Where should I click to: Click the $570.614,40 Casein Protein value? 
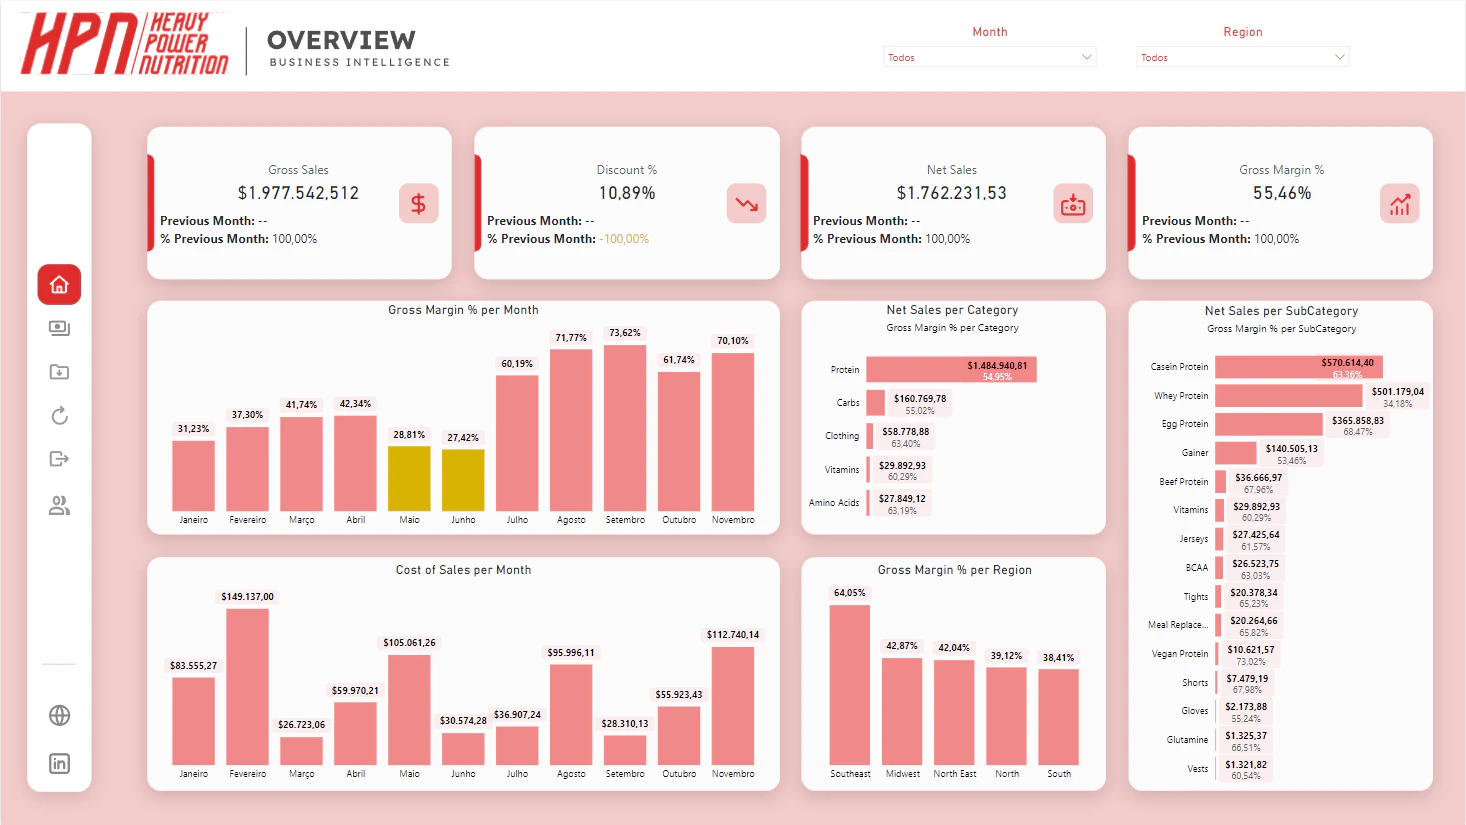[x=1347, y=363]
